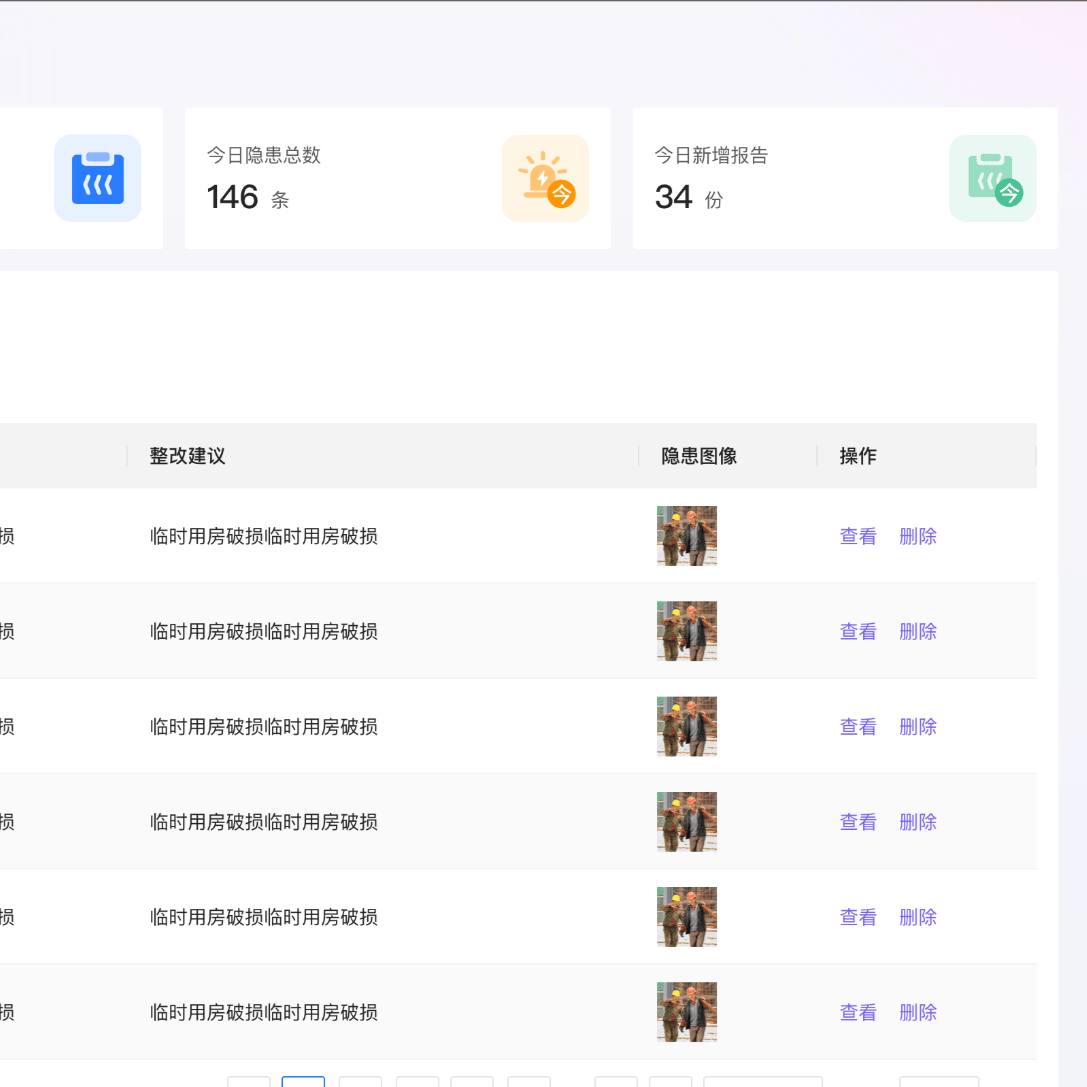The image size is (1087, 1087).
Task: Click the '今' badge on the orange alarm icon
Action: 561,192
